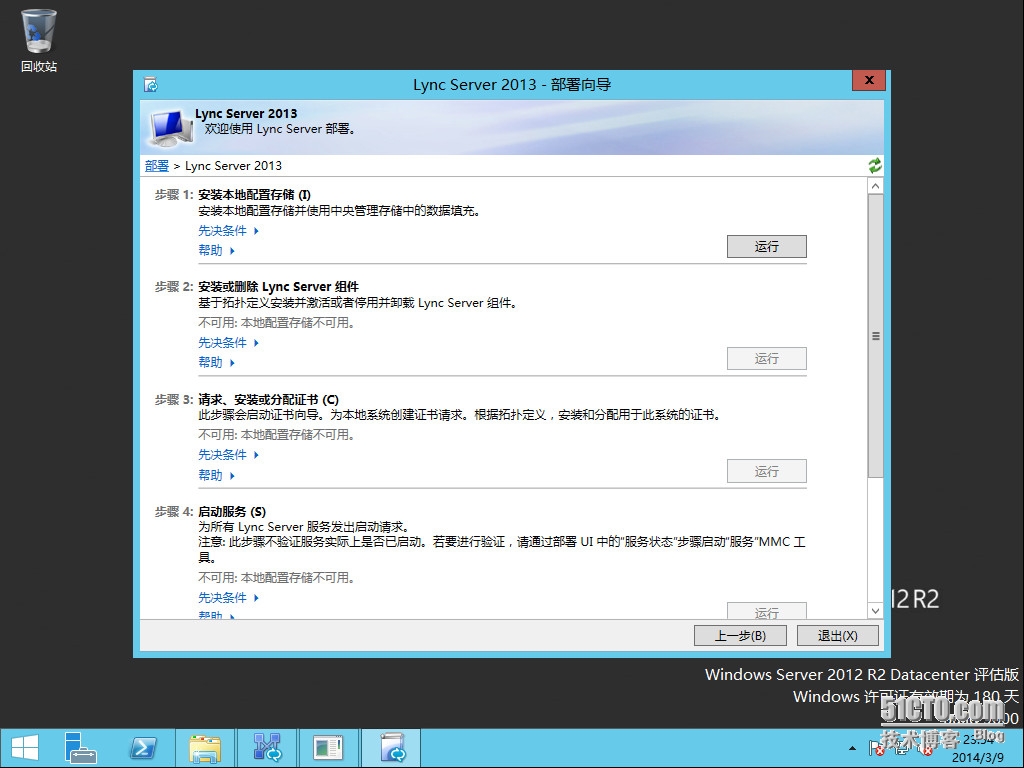This screenshot has height=768, width=1024.
Task: Click step 4 title 启动服务 (S)
Action: coord(232,511)
